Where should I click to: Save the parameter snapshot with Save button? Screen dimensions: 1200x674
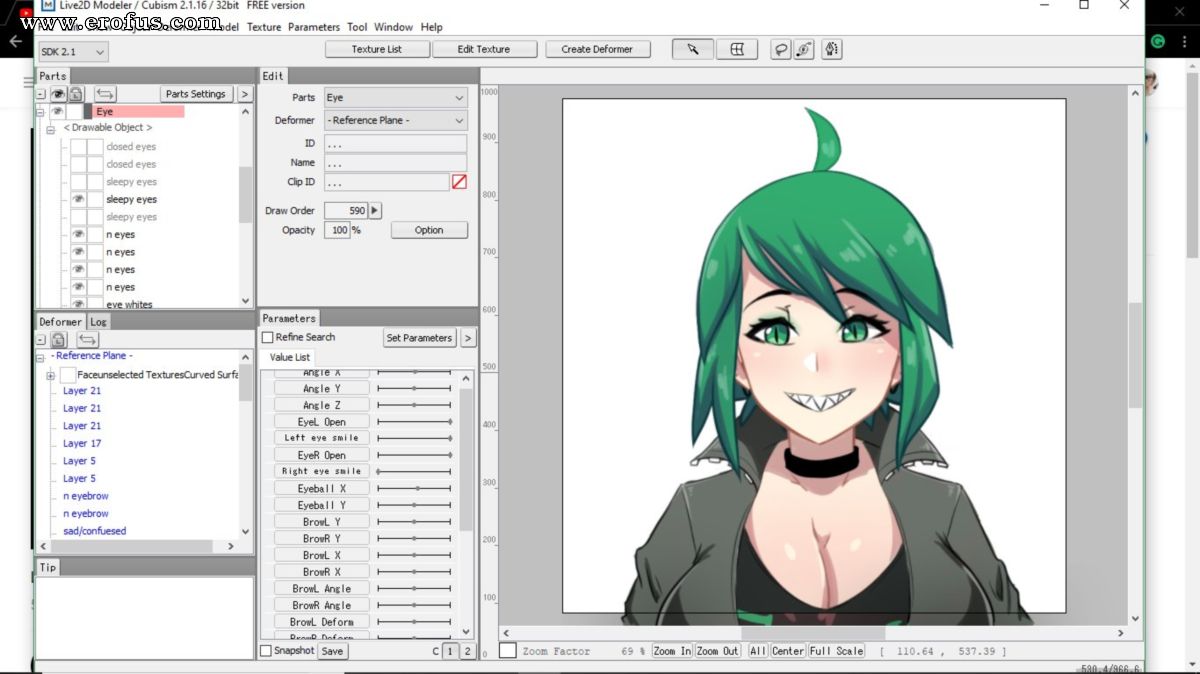pos(332,651)
